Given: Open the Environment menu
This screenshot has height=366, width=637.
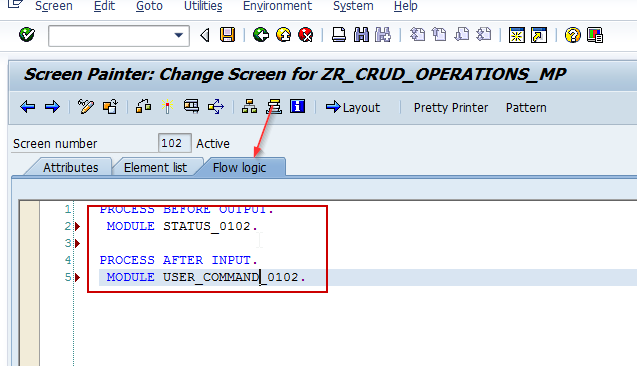Looking at the screenshot, I should 277,6.
